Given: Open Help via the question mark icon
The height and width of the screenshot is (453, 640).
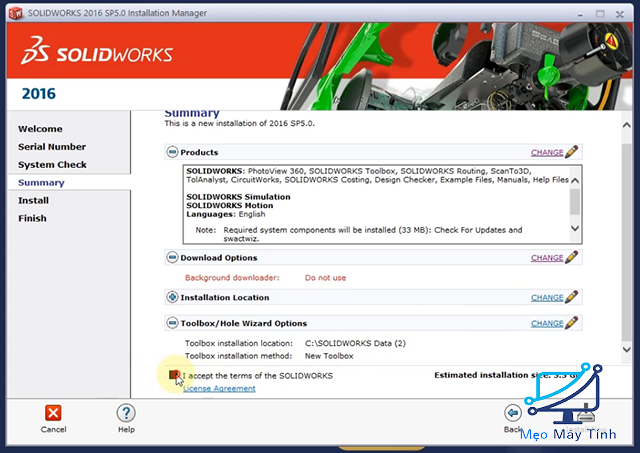Looking at the screenshot, I should click(126, 413).
